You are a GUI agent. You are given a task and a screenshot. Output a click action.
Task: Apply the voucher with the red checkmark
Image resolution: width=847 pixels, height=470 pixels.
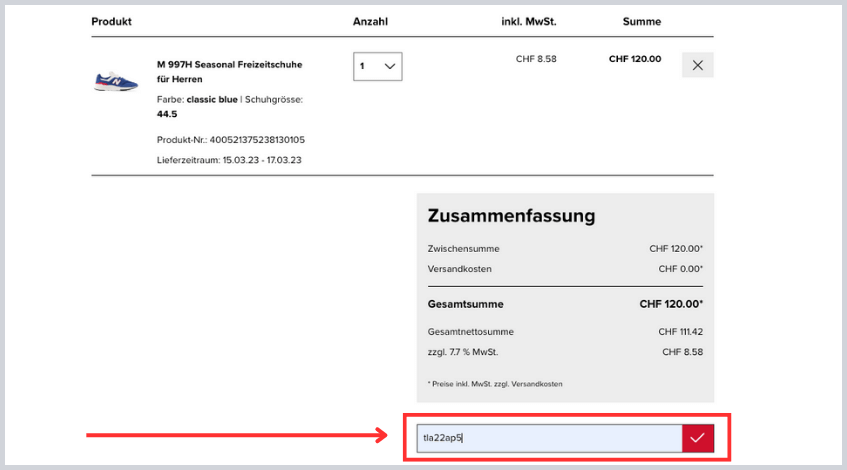point(697,438)
